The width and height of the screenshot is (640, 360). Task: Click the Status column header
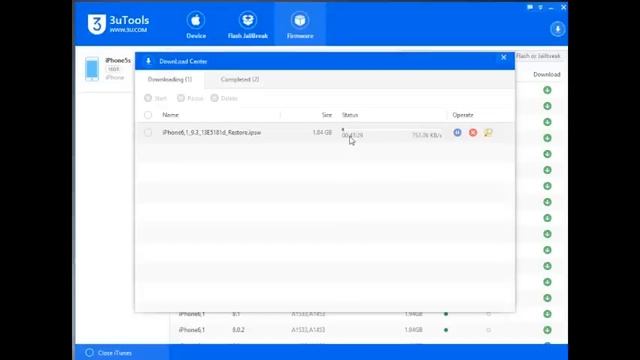350,115
